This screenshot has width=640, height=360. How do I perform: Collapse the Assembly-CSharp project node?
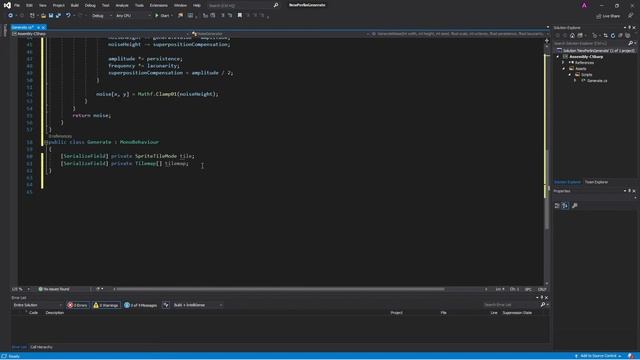tap(558, 57)
